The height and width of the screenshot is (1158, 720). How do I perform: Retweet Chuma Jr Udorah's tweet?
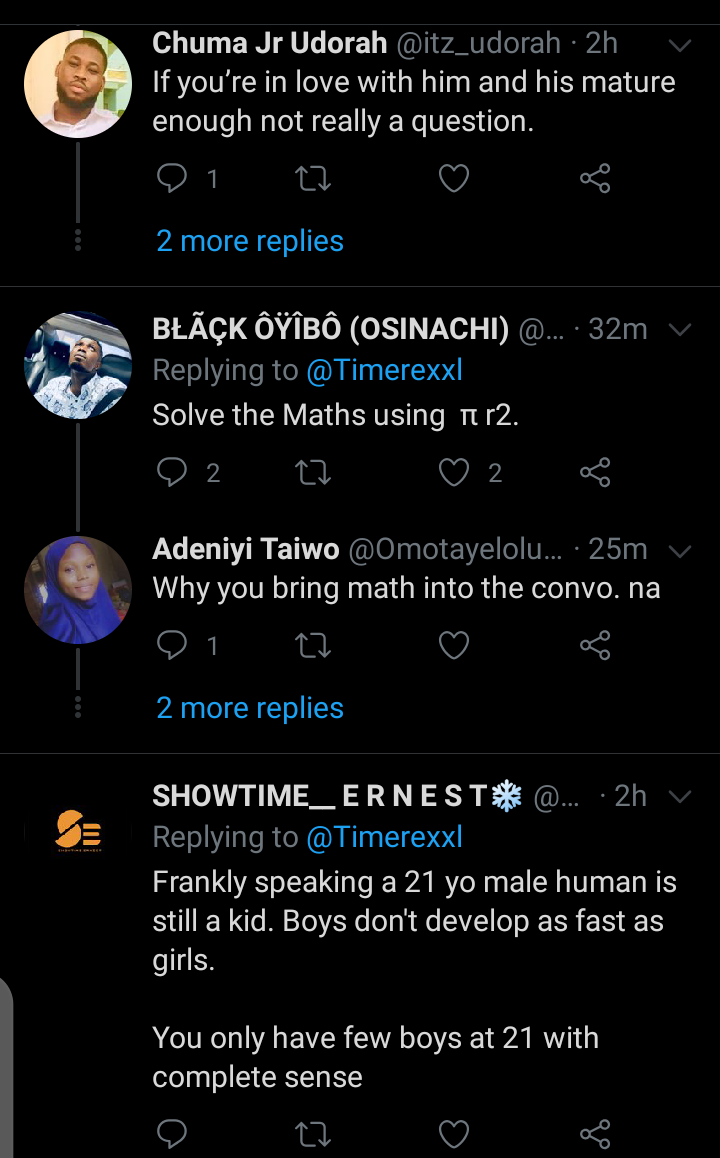pos(312,179)
